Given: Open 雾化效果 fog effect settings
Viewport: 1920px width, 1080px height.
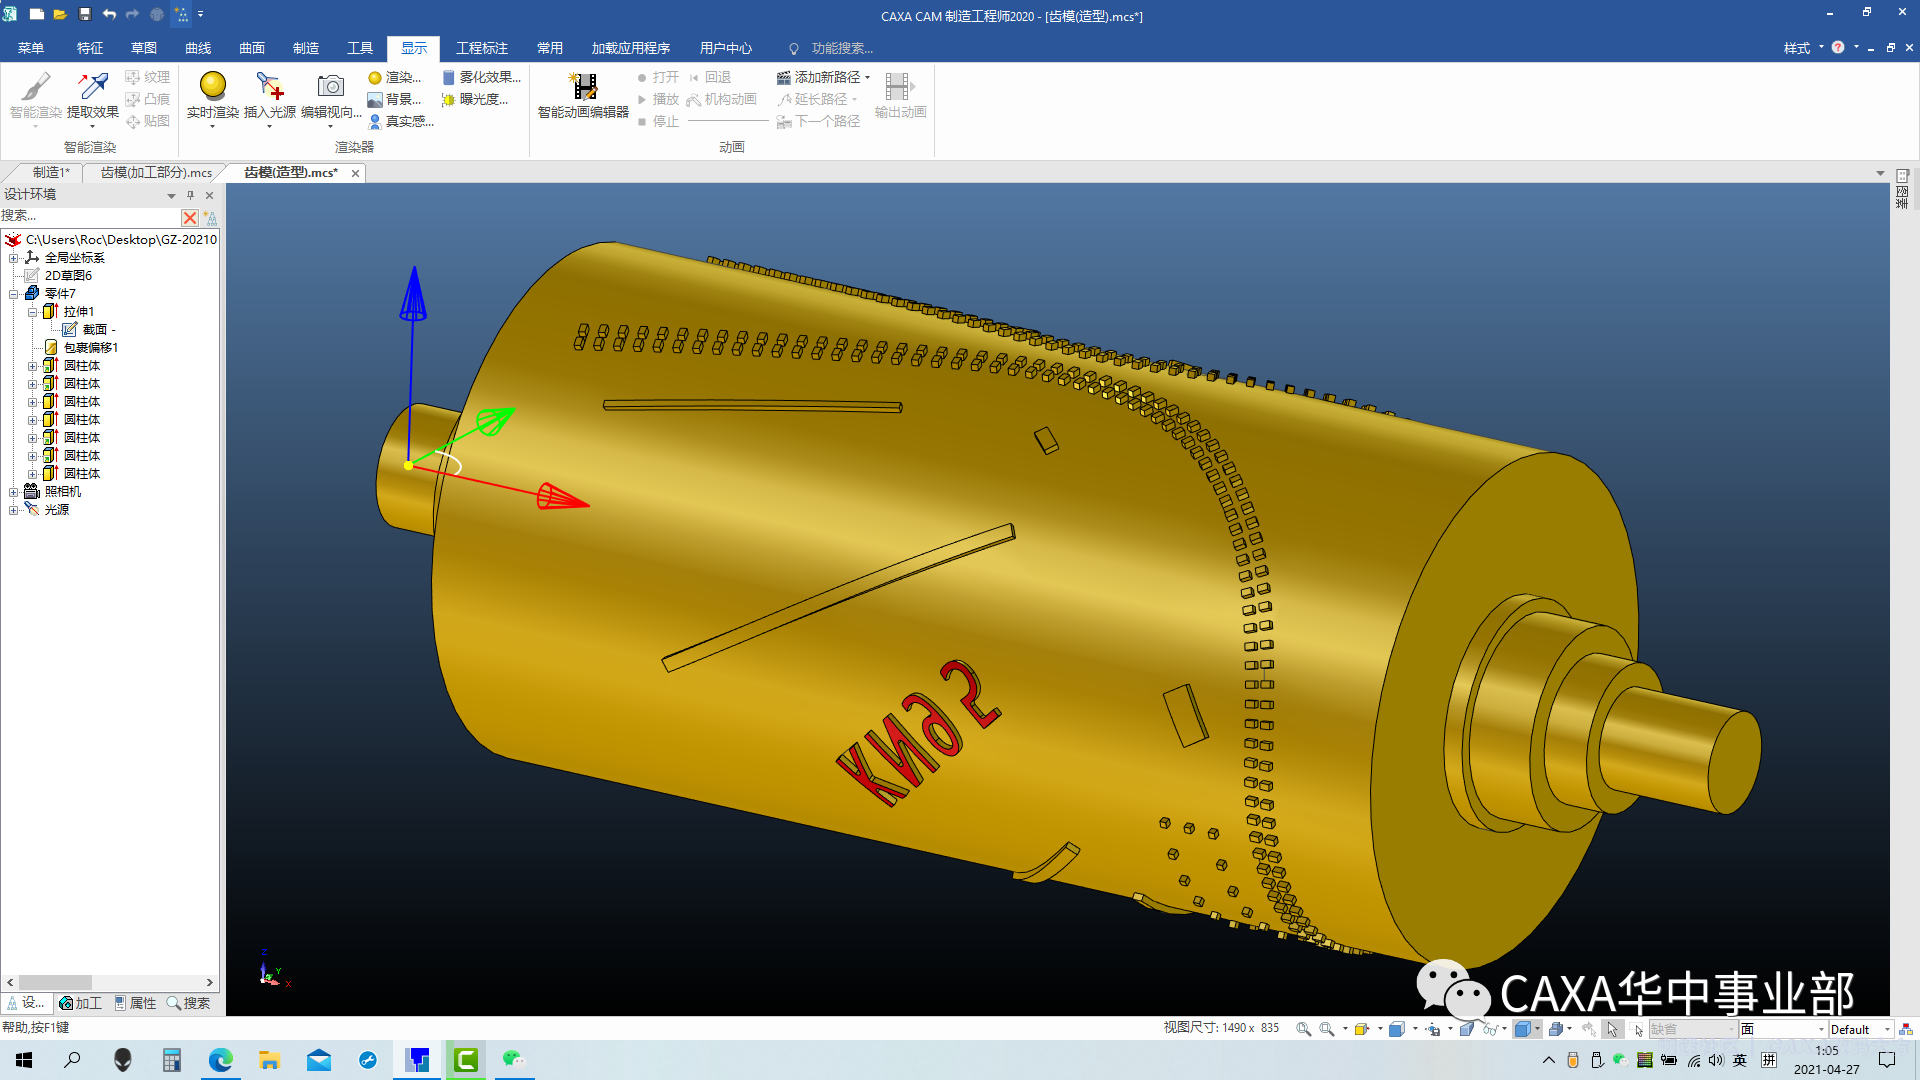Looking at the screenshot, I should pos(481,77).
